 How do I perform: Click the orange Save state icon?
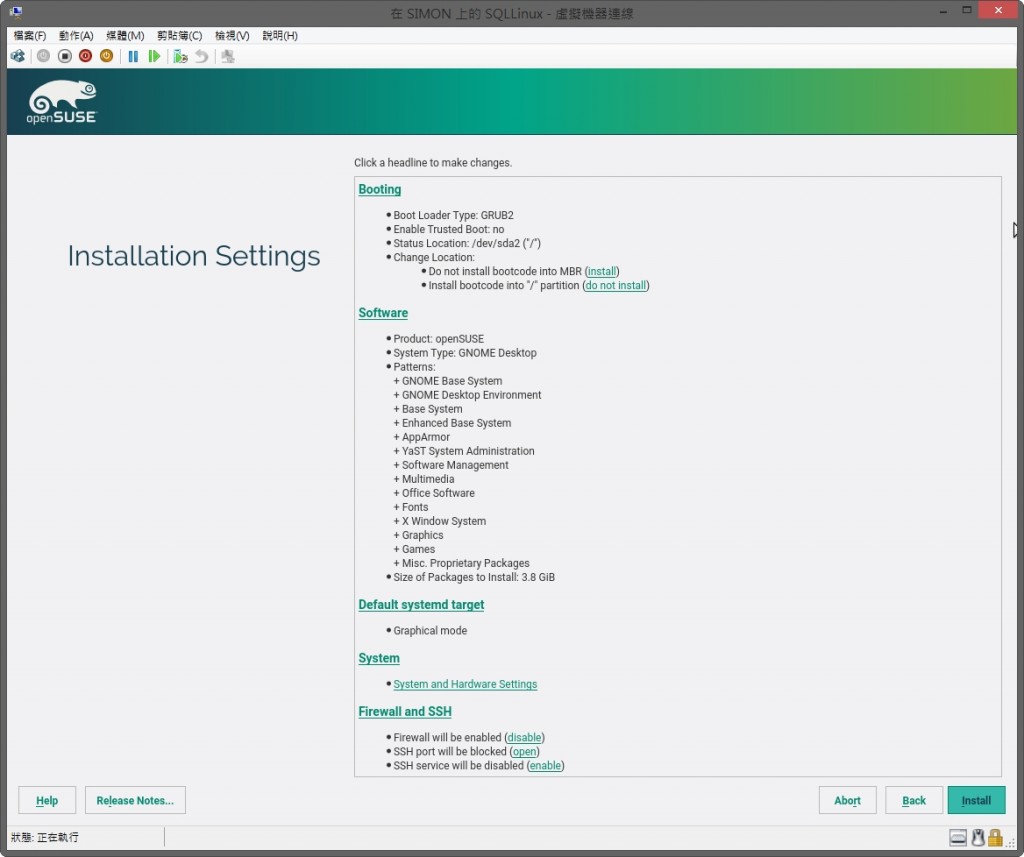(x=106, y=56)
